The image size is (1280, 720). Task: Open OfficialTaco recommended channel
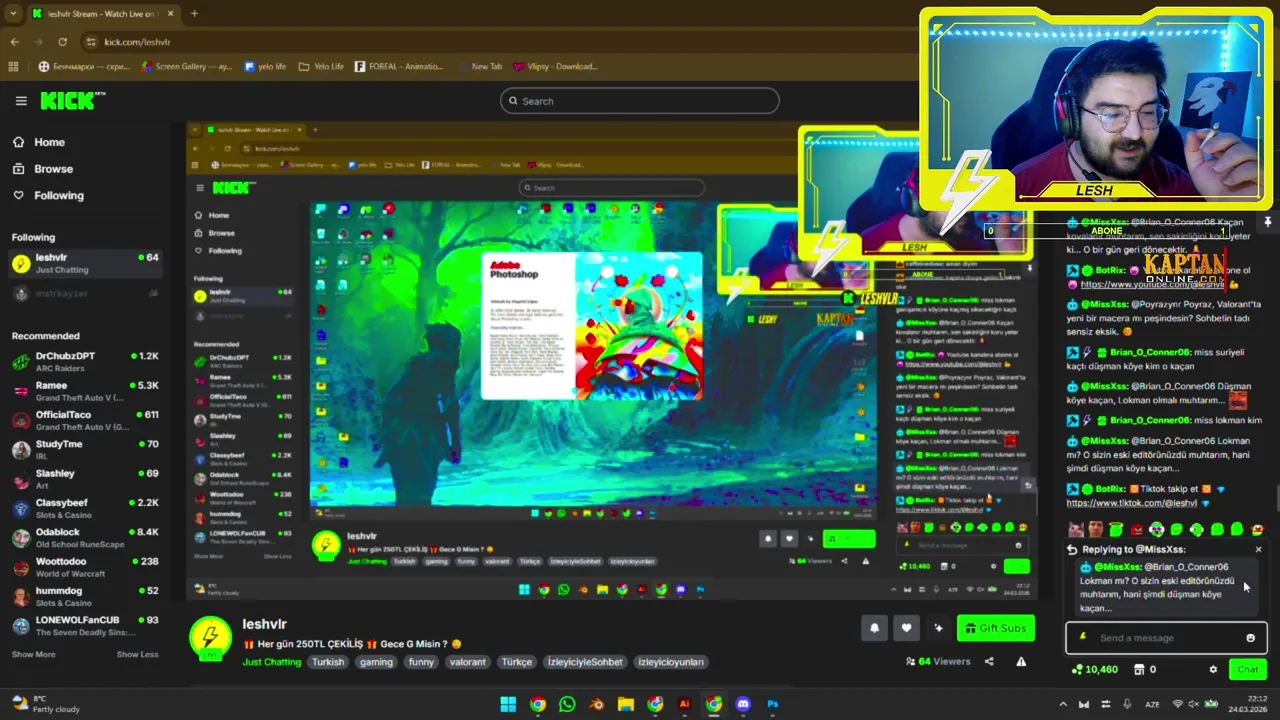85,420
